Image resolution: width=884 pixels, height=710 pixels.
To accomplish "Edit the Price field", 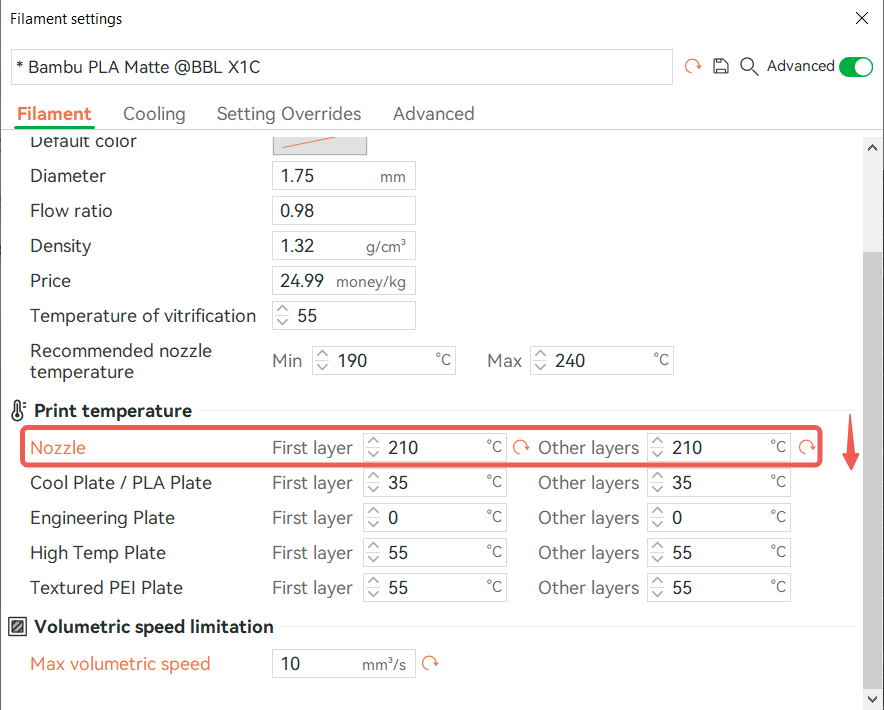I will tap(344, 281).
